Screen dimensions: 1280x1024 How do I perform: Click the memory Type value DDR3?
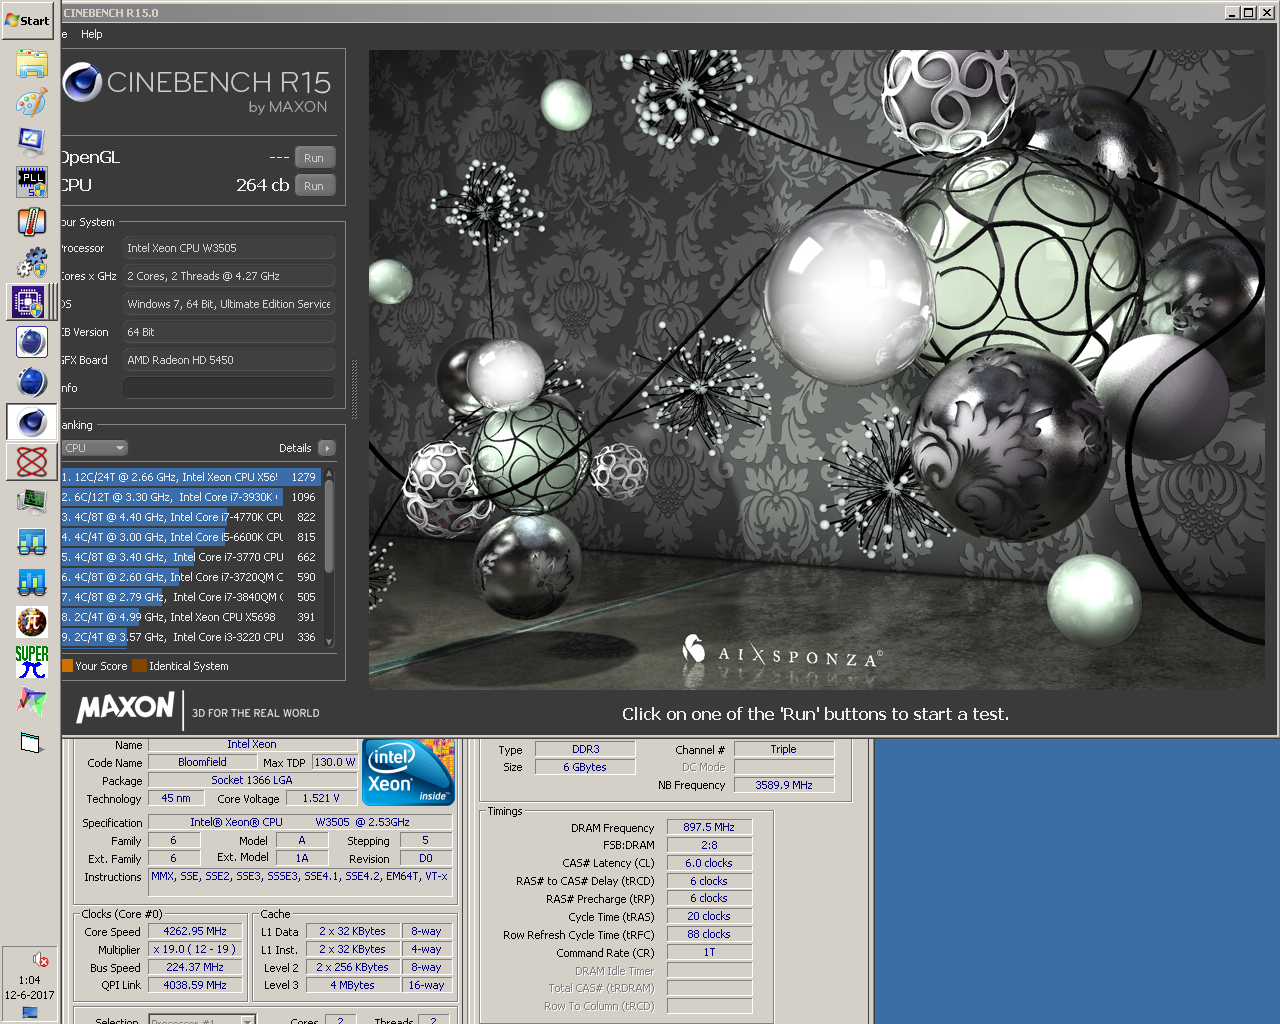tap(586, 749)
